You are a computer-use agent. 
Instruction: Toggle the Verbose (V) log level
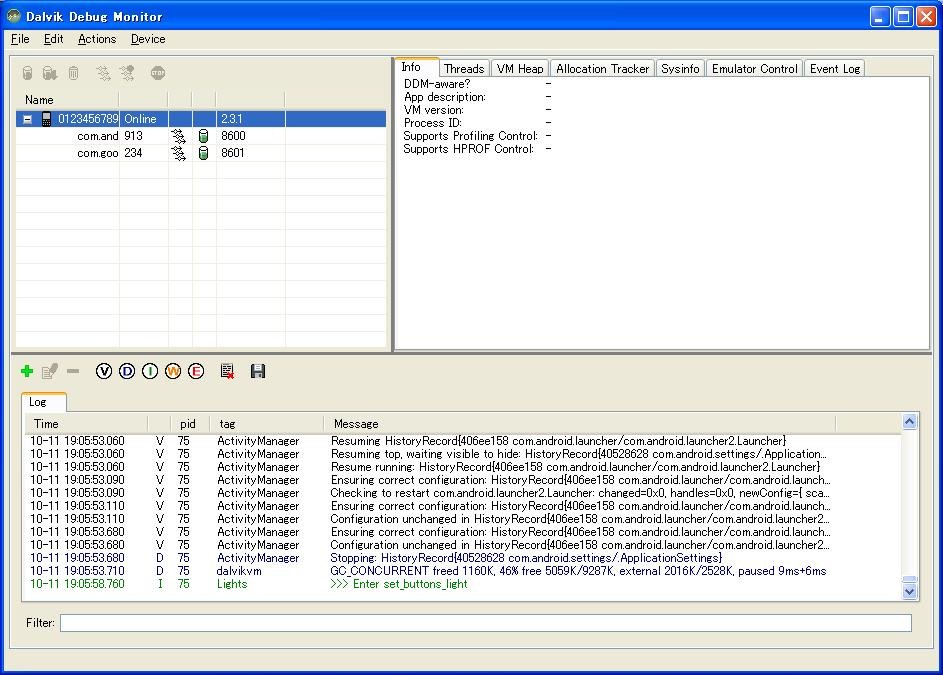(104, 371)
